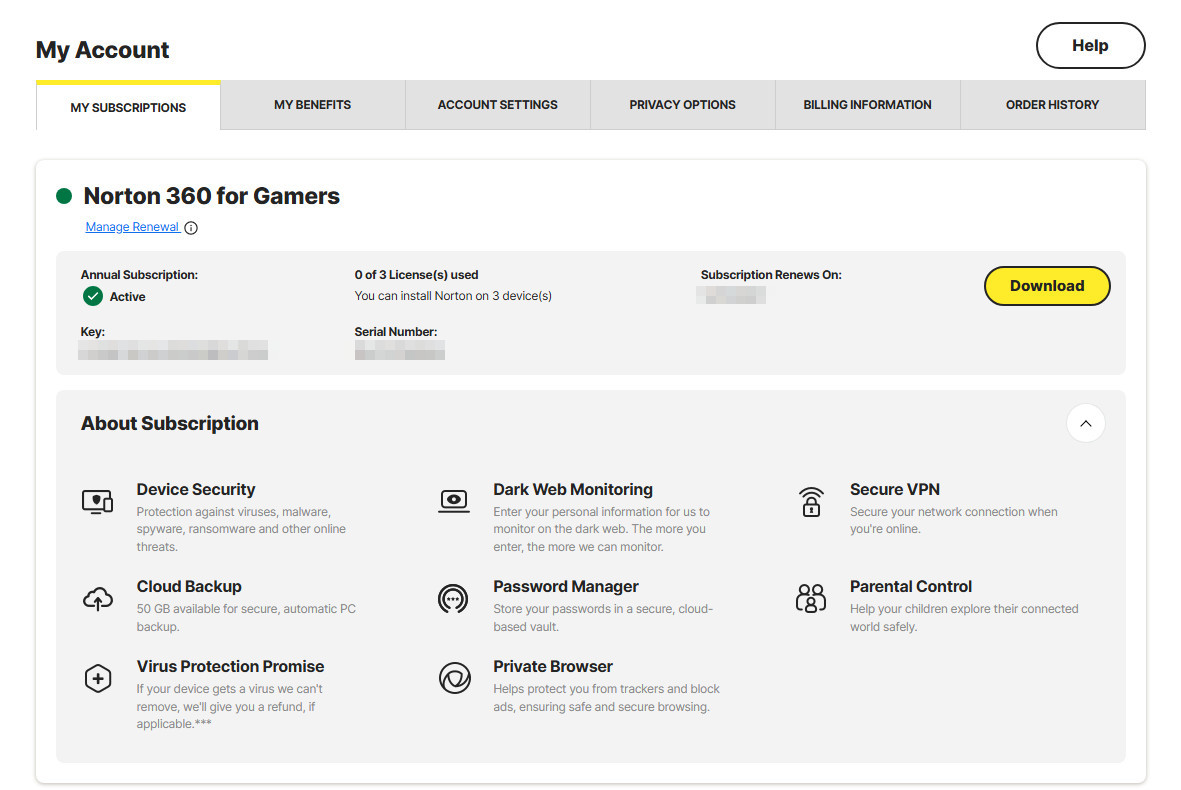The image size is (1181, 790).
Task: Click the Serial Number: label
Action: point(395,331)
